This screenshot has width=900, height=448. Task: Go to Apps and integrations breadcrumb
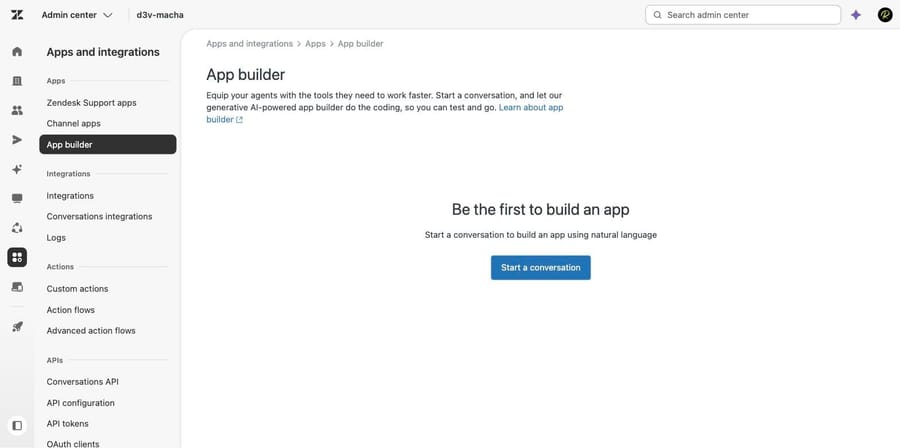coord(249,44)
